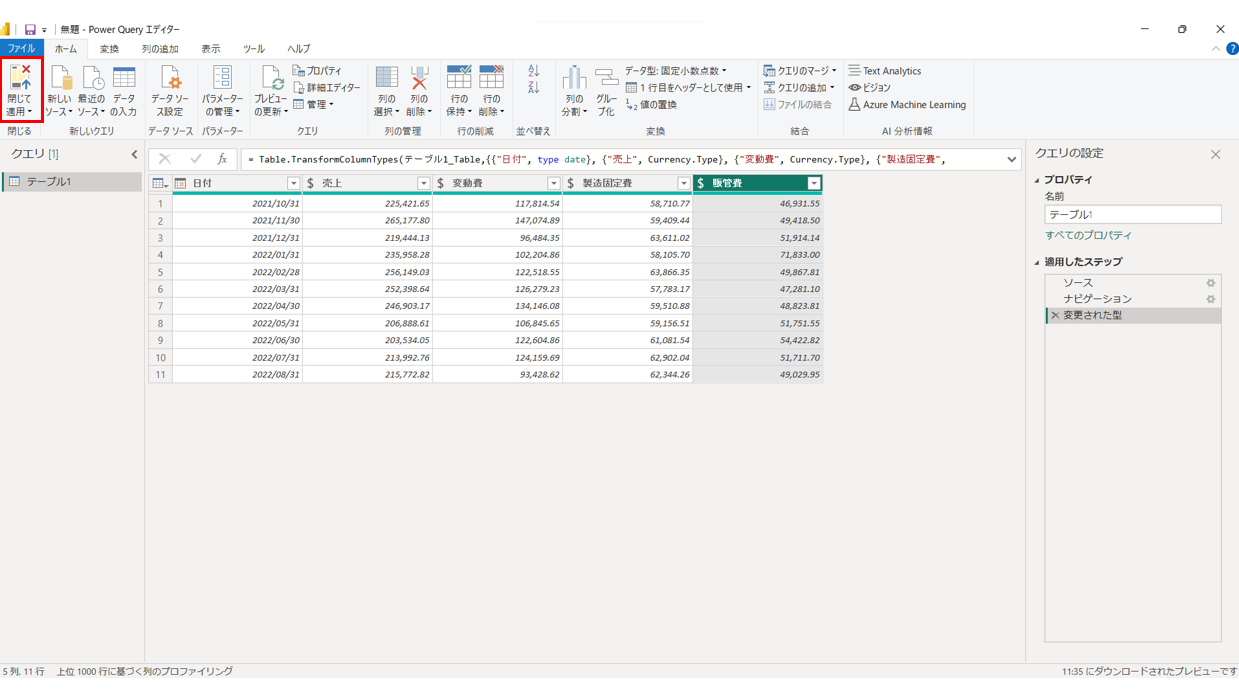Collapse the クエリ pane with the arrow

pos(134,155)
